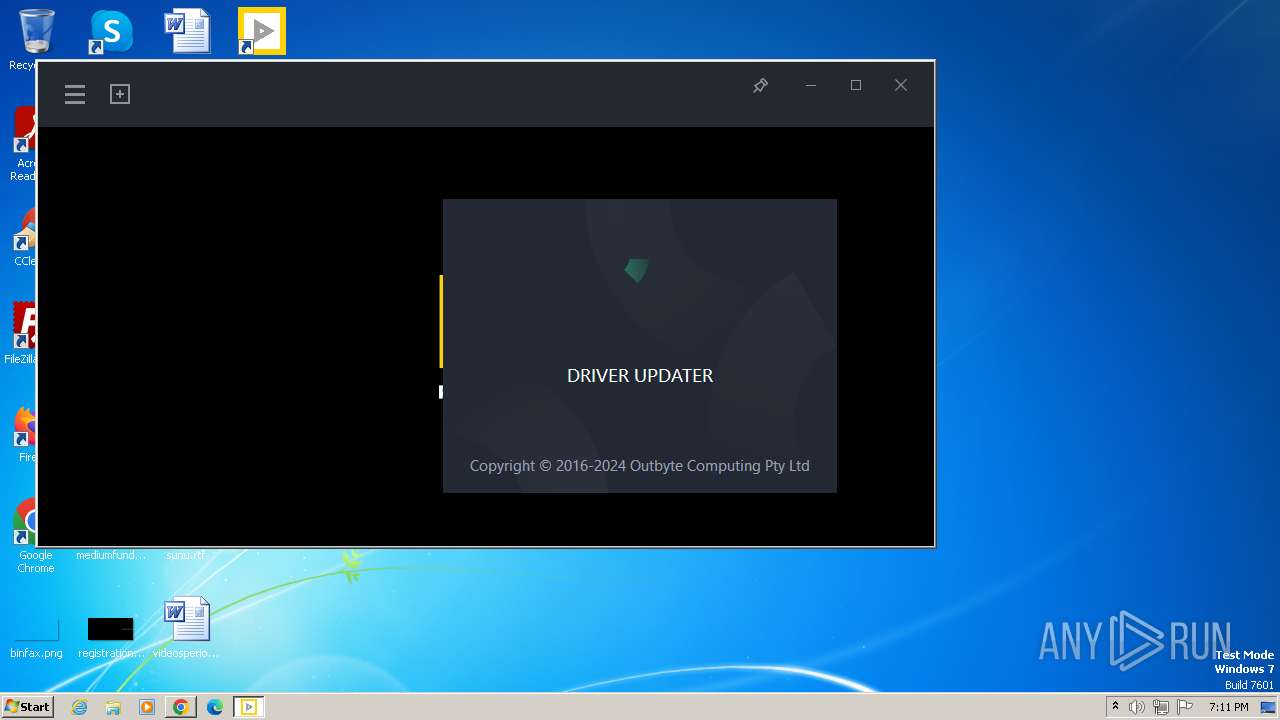This screenshot has height=720, width=1280.
Task: Click the Outbyte Computing copyright text
Action: pyautogui.click(x=640, y=466)
